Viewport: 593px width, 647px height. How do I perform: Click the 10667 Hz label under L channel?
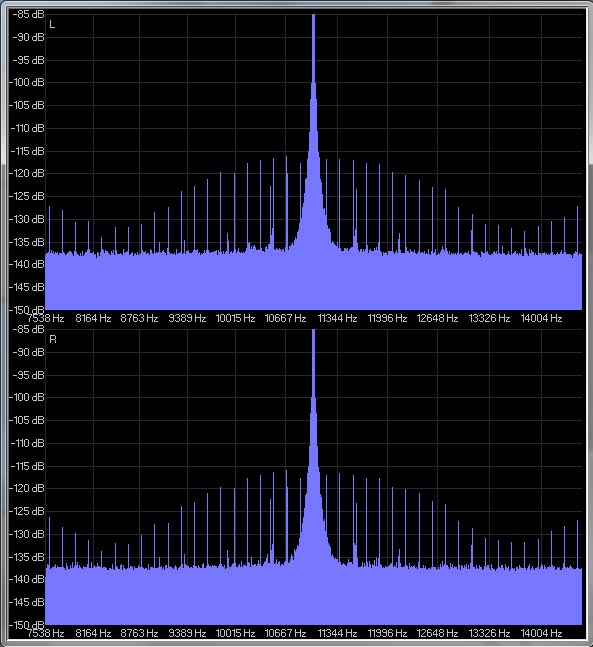coord(285,318)
